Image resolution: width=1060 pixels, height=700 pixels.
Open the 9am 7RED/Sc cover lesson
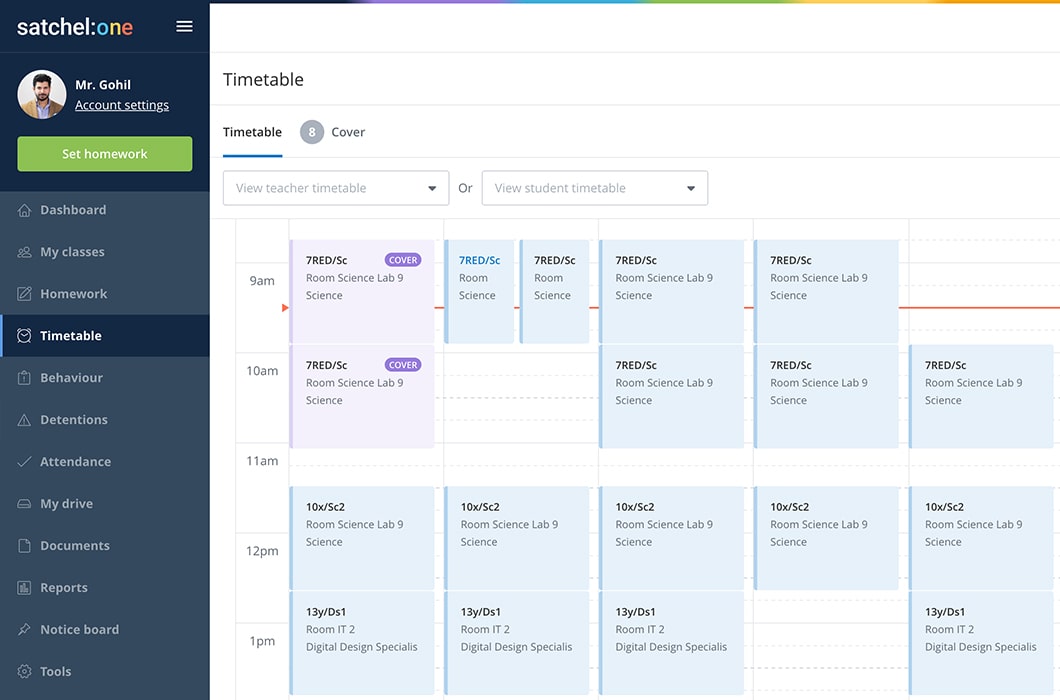point(362,290)
